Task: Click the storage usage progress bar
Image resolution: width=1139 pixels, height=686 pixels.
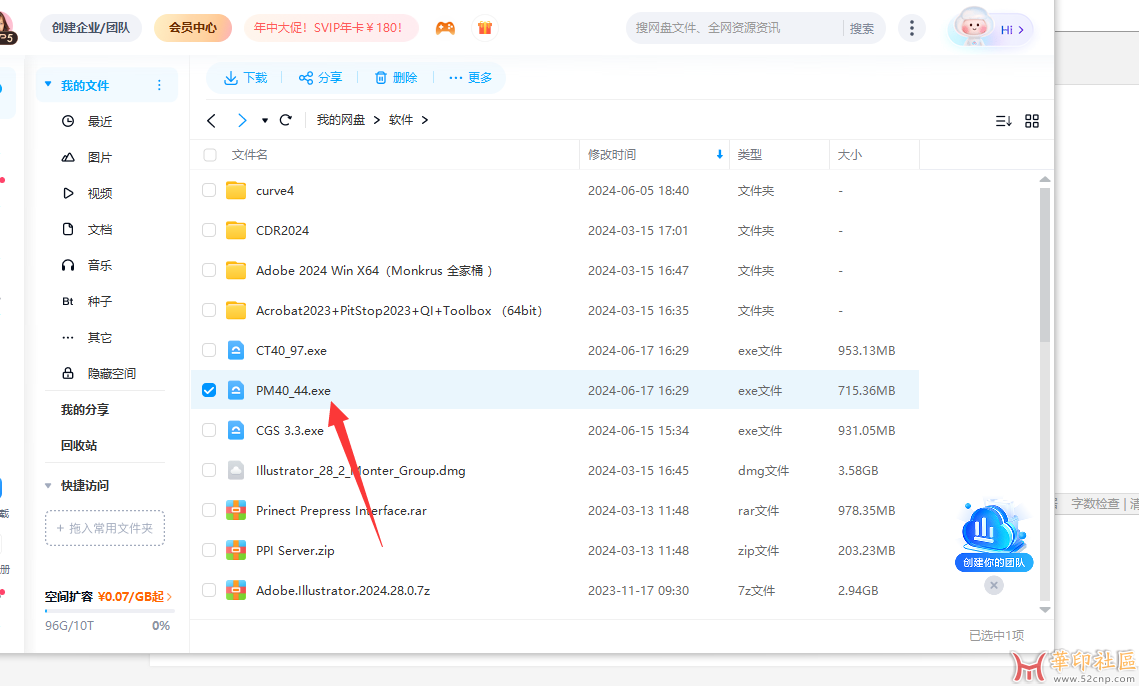Action: pos(110,611)
